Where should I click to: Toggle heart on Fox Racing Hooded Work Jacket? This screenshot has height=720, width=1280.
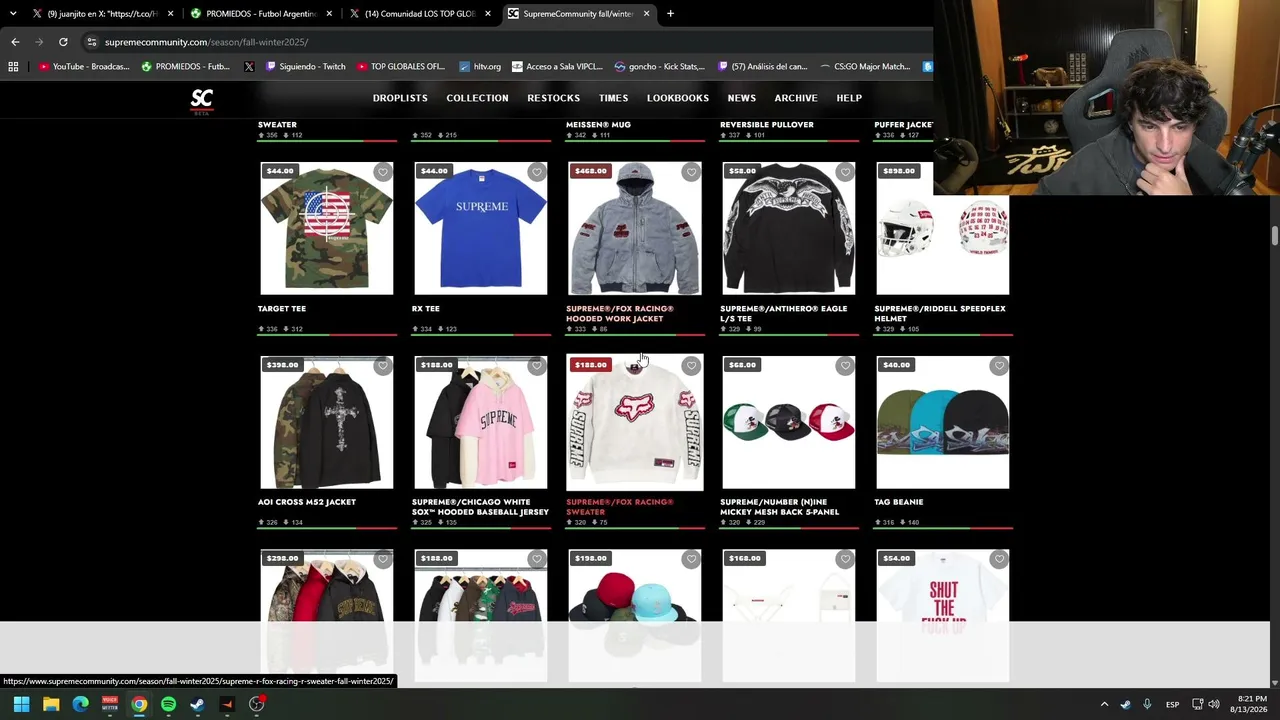coord(691,172)
